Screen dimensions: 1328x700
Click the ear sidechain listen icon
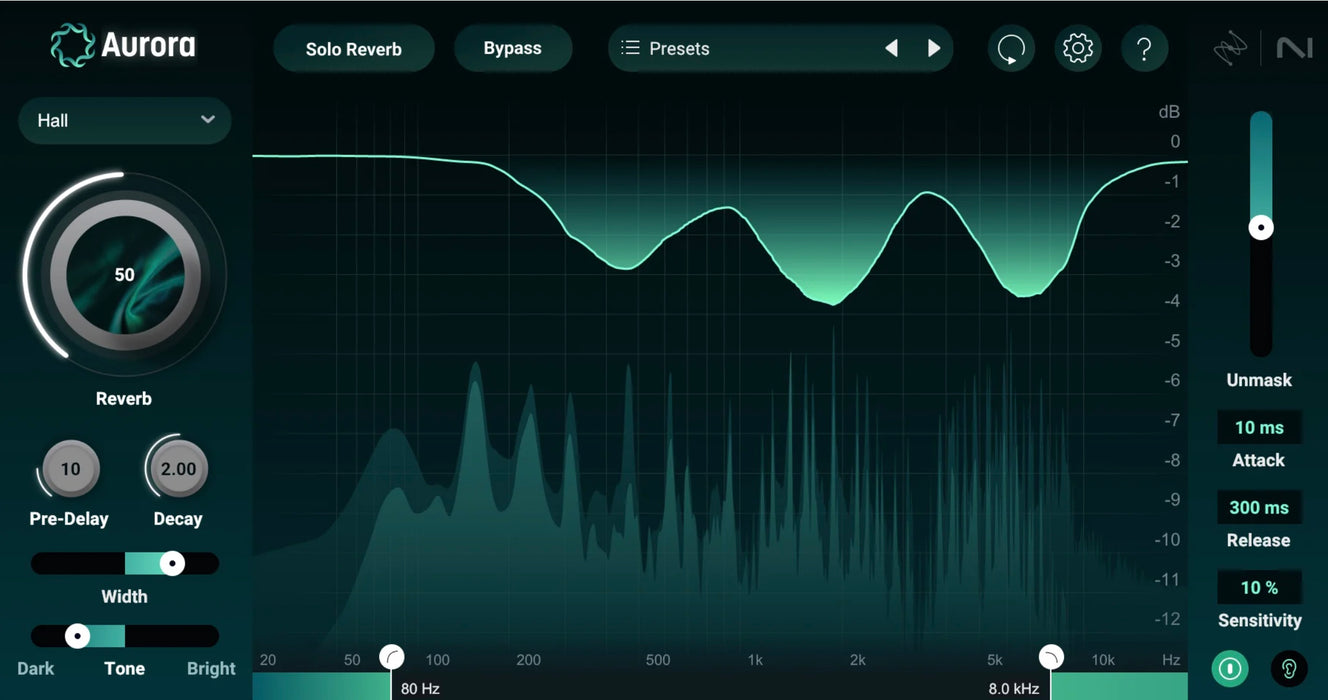tap(1289, 668)
